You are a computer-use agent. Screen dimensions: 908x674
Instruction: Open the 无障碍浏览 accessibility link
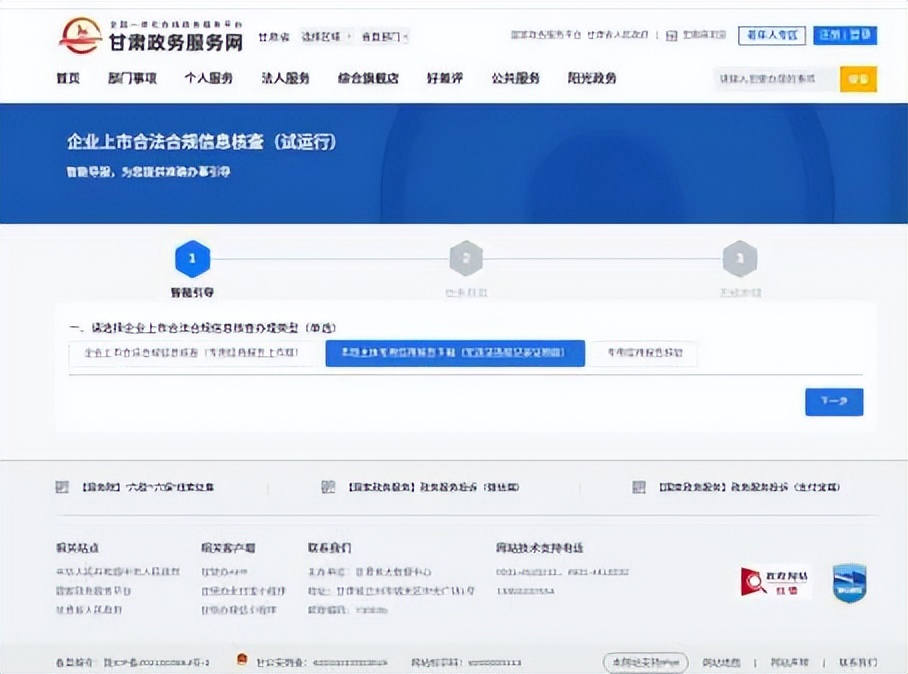(702, 36)
